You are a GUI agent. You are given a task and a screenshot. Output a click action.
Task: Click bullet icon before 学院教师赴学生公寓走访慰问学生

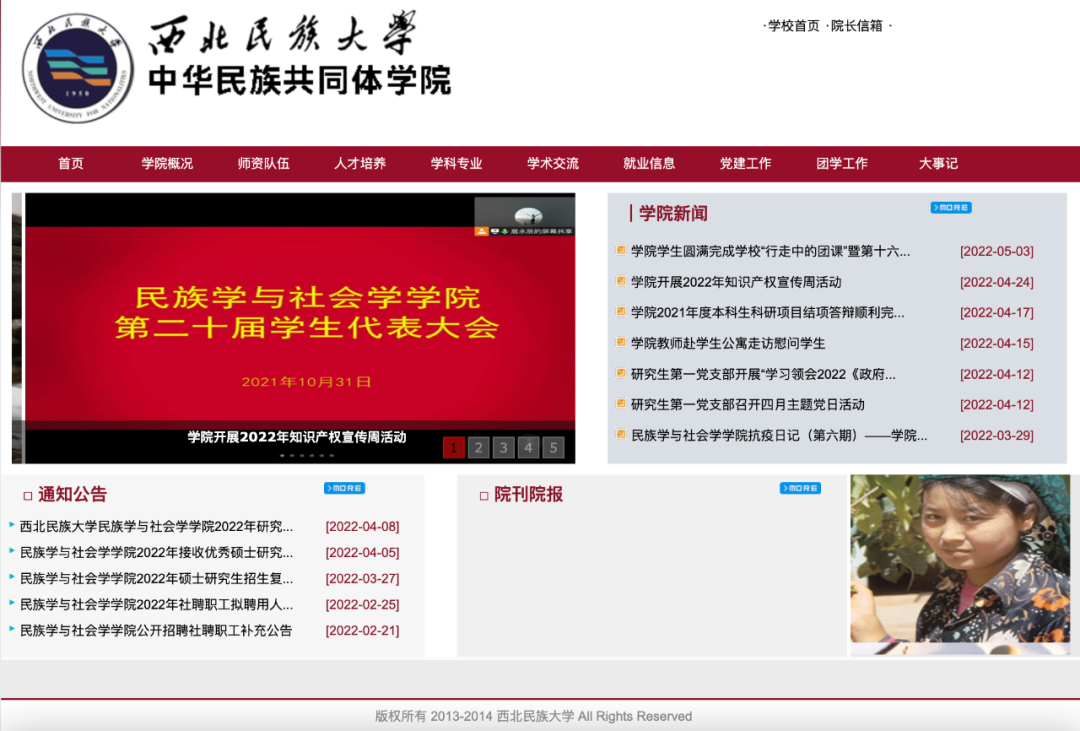pyautogui.click(x=621, y=342)
